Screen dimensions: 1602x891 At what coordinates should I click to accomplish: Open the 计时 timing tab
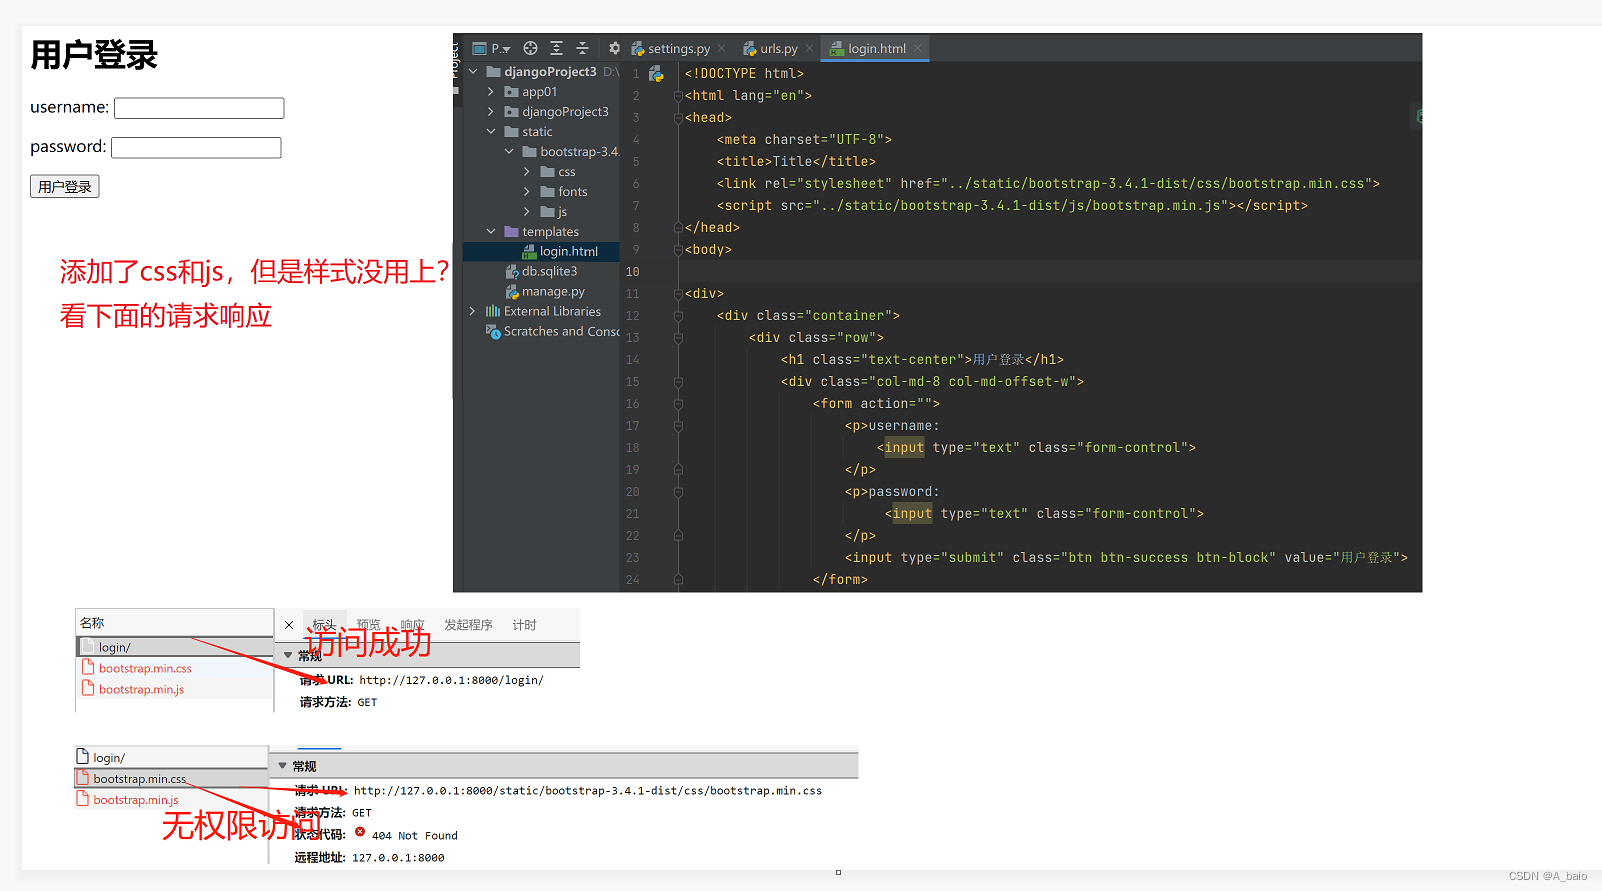pyautogui.click(x=525, y=625)
